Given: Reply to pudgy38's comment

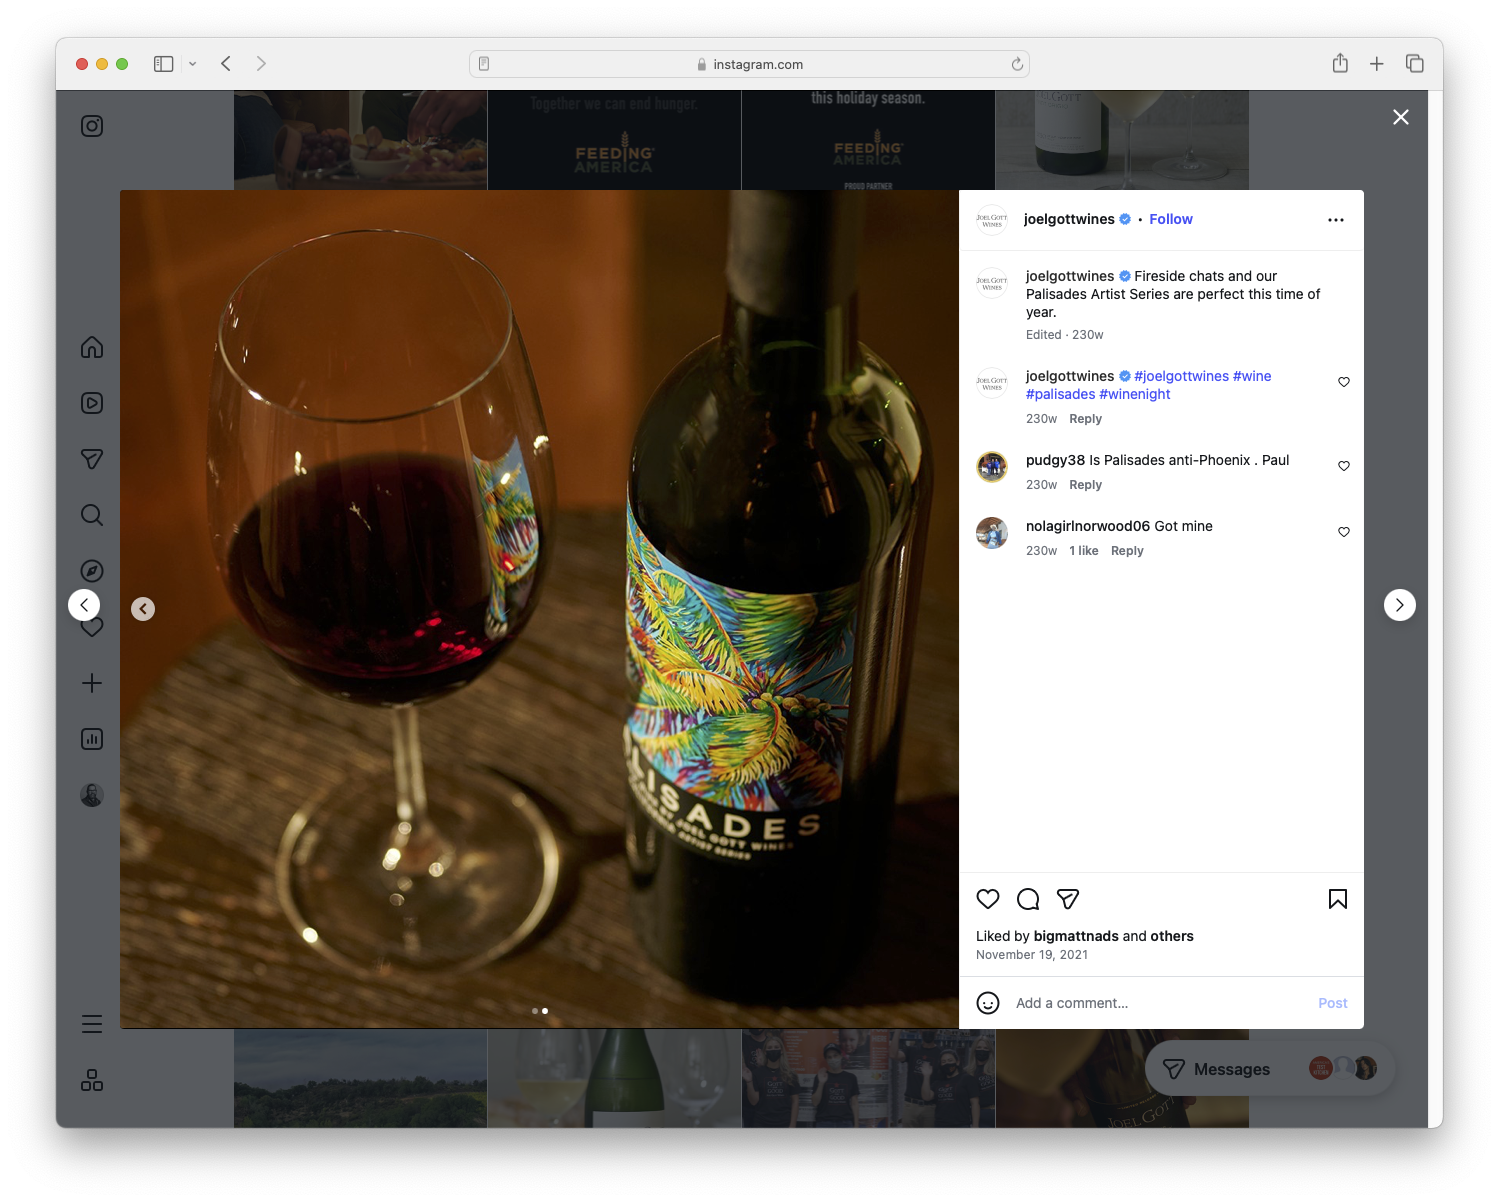Looking at the screenshot, I should coord(1086,485).
